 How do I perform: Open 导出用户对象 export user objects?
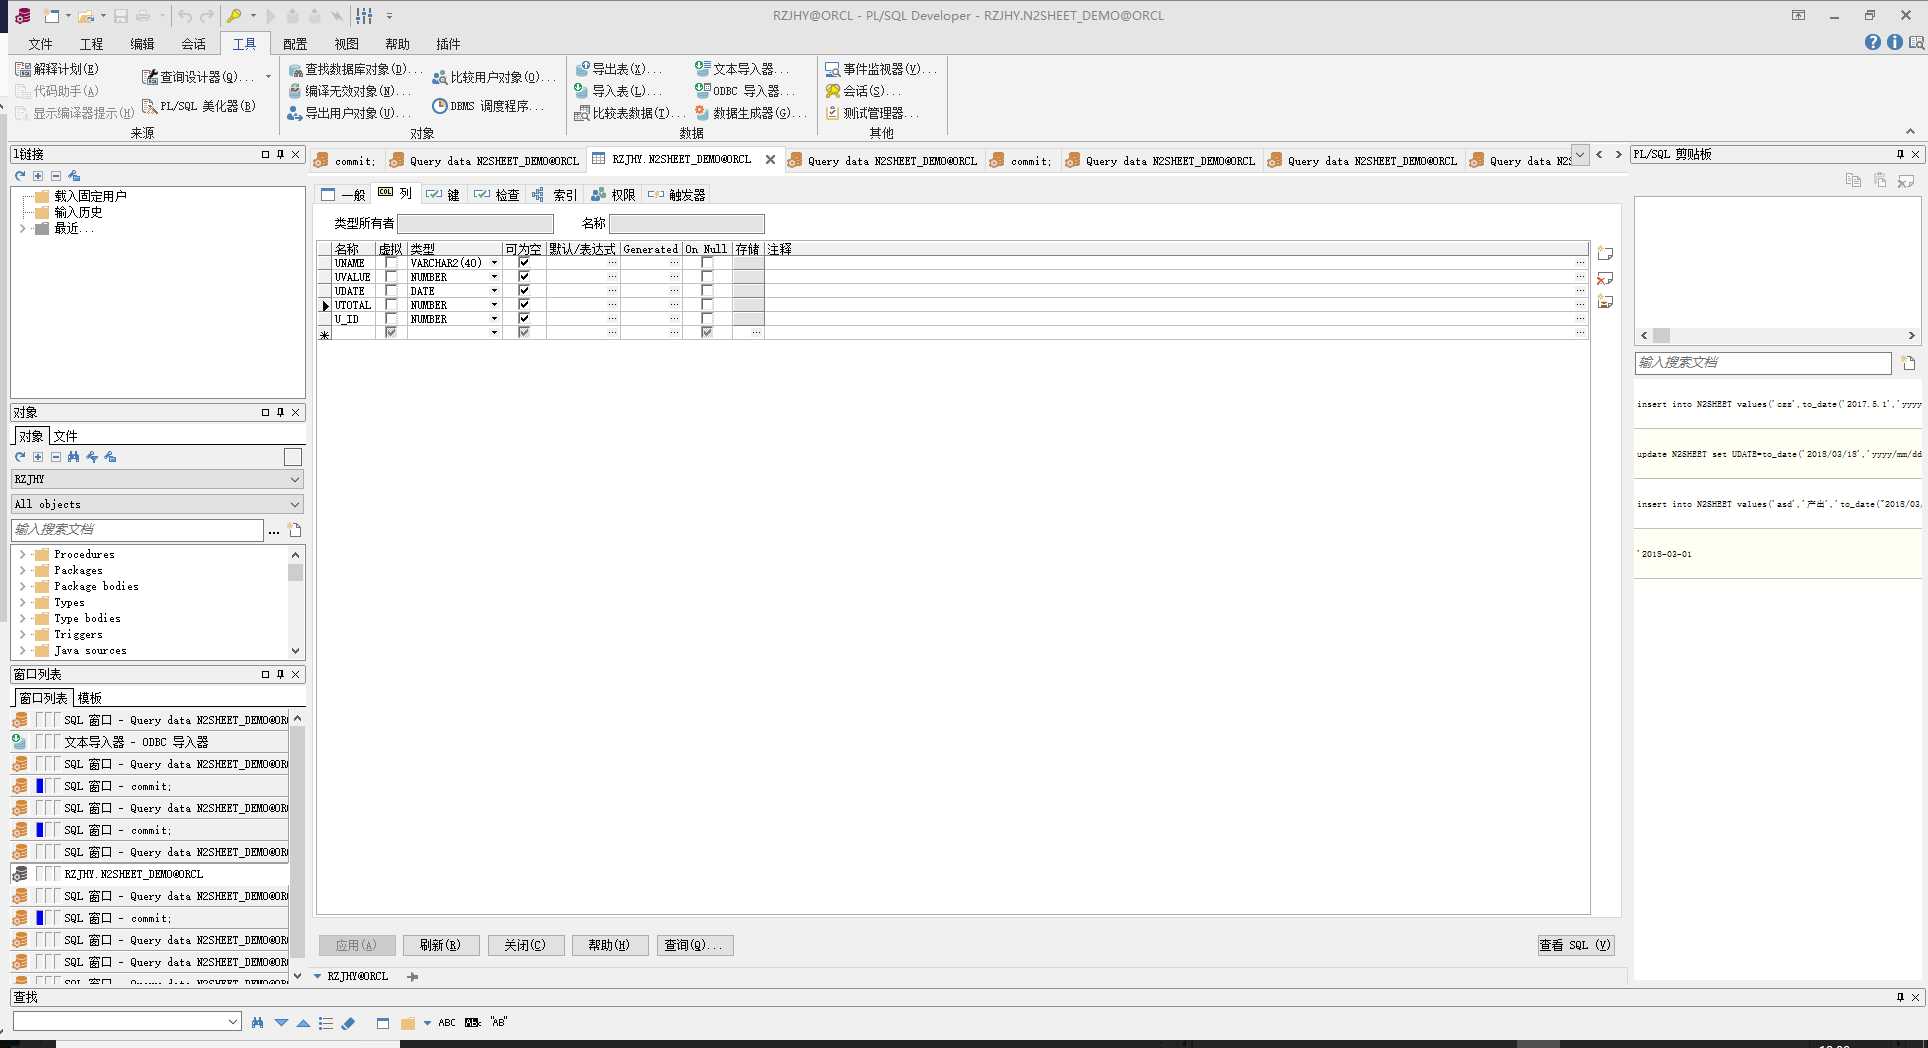tap(349, 113)
